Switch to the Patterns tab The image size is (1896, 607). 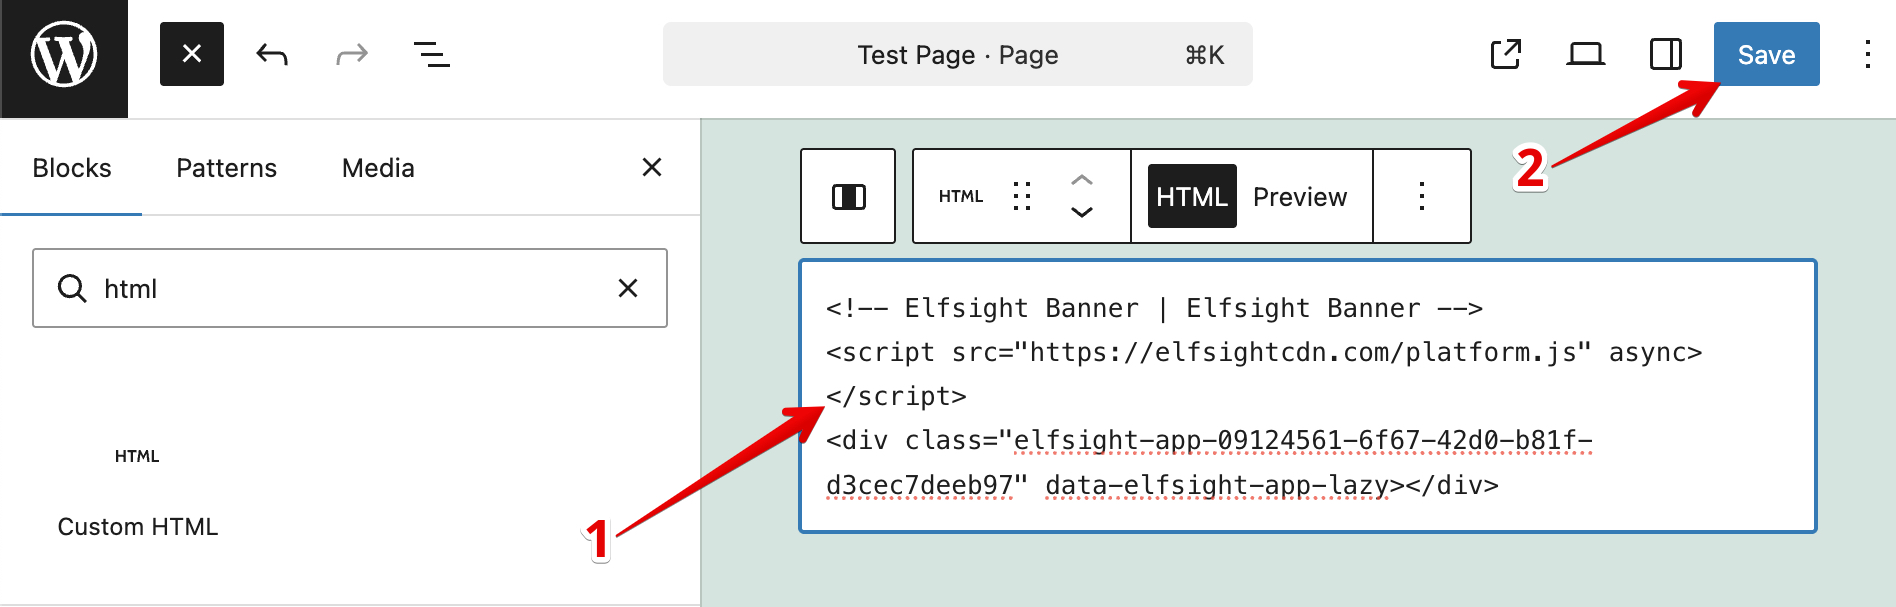coord(226,168)
